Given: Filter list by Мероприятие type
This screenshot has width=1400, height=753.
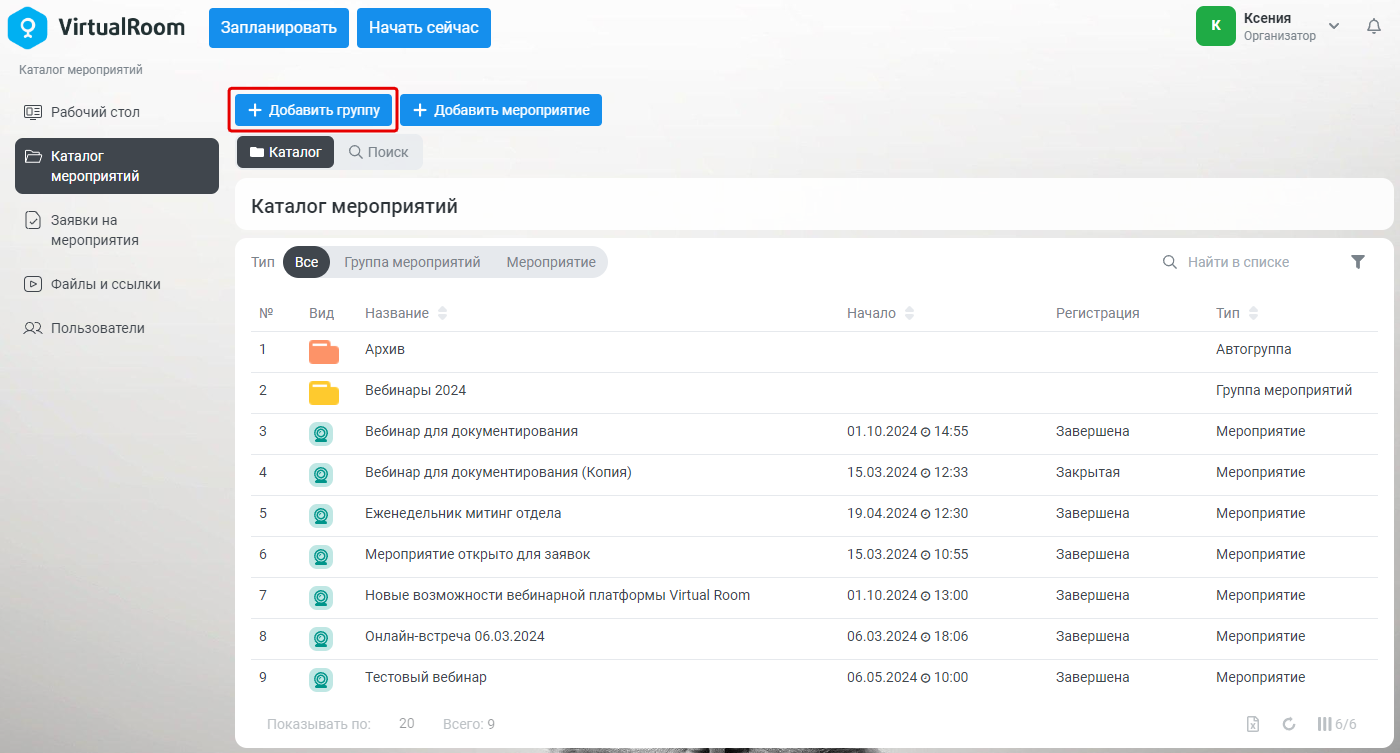Looking at the screenshot, I should 551,262.
